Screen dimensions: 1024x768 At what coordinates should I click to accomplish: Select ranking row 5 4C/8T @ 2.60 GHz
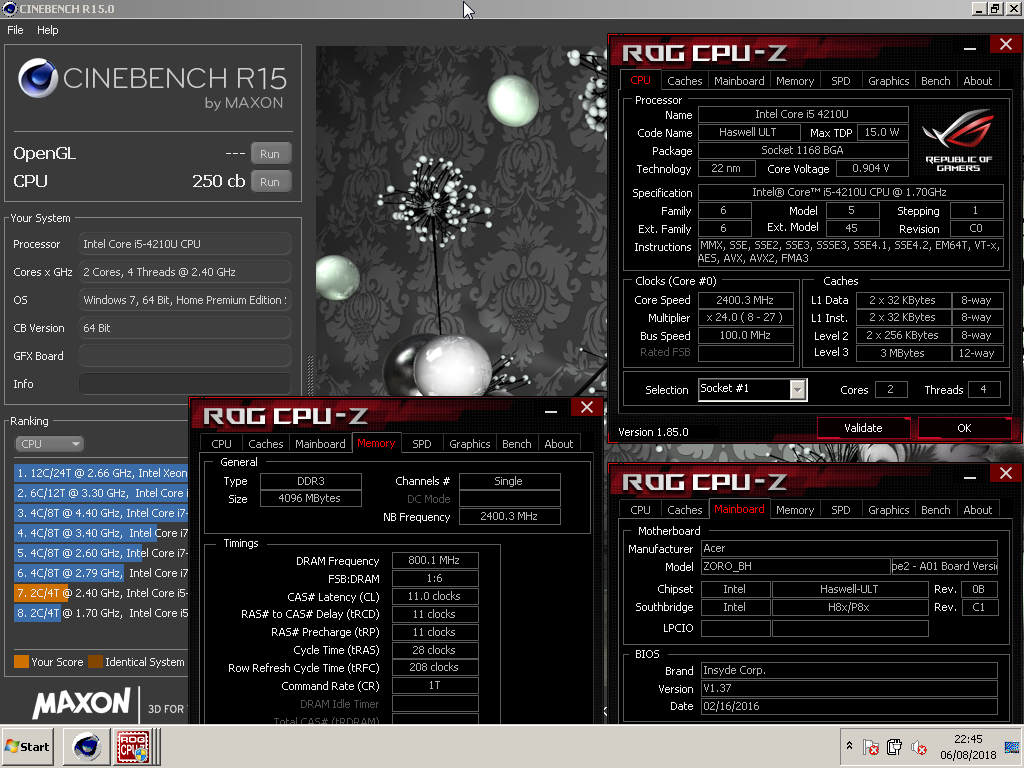point(101,553)
